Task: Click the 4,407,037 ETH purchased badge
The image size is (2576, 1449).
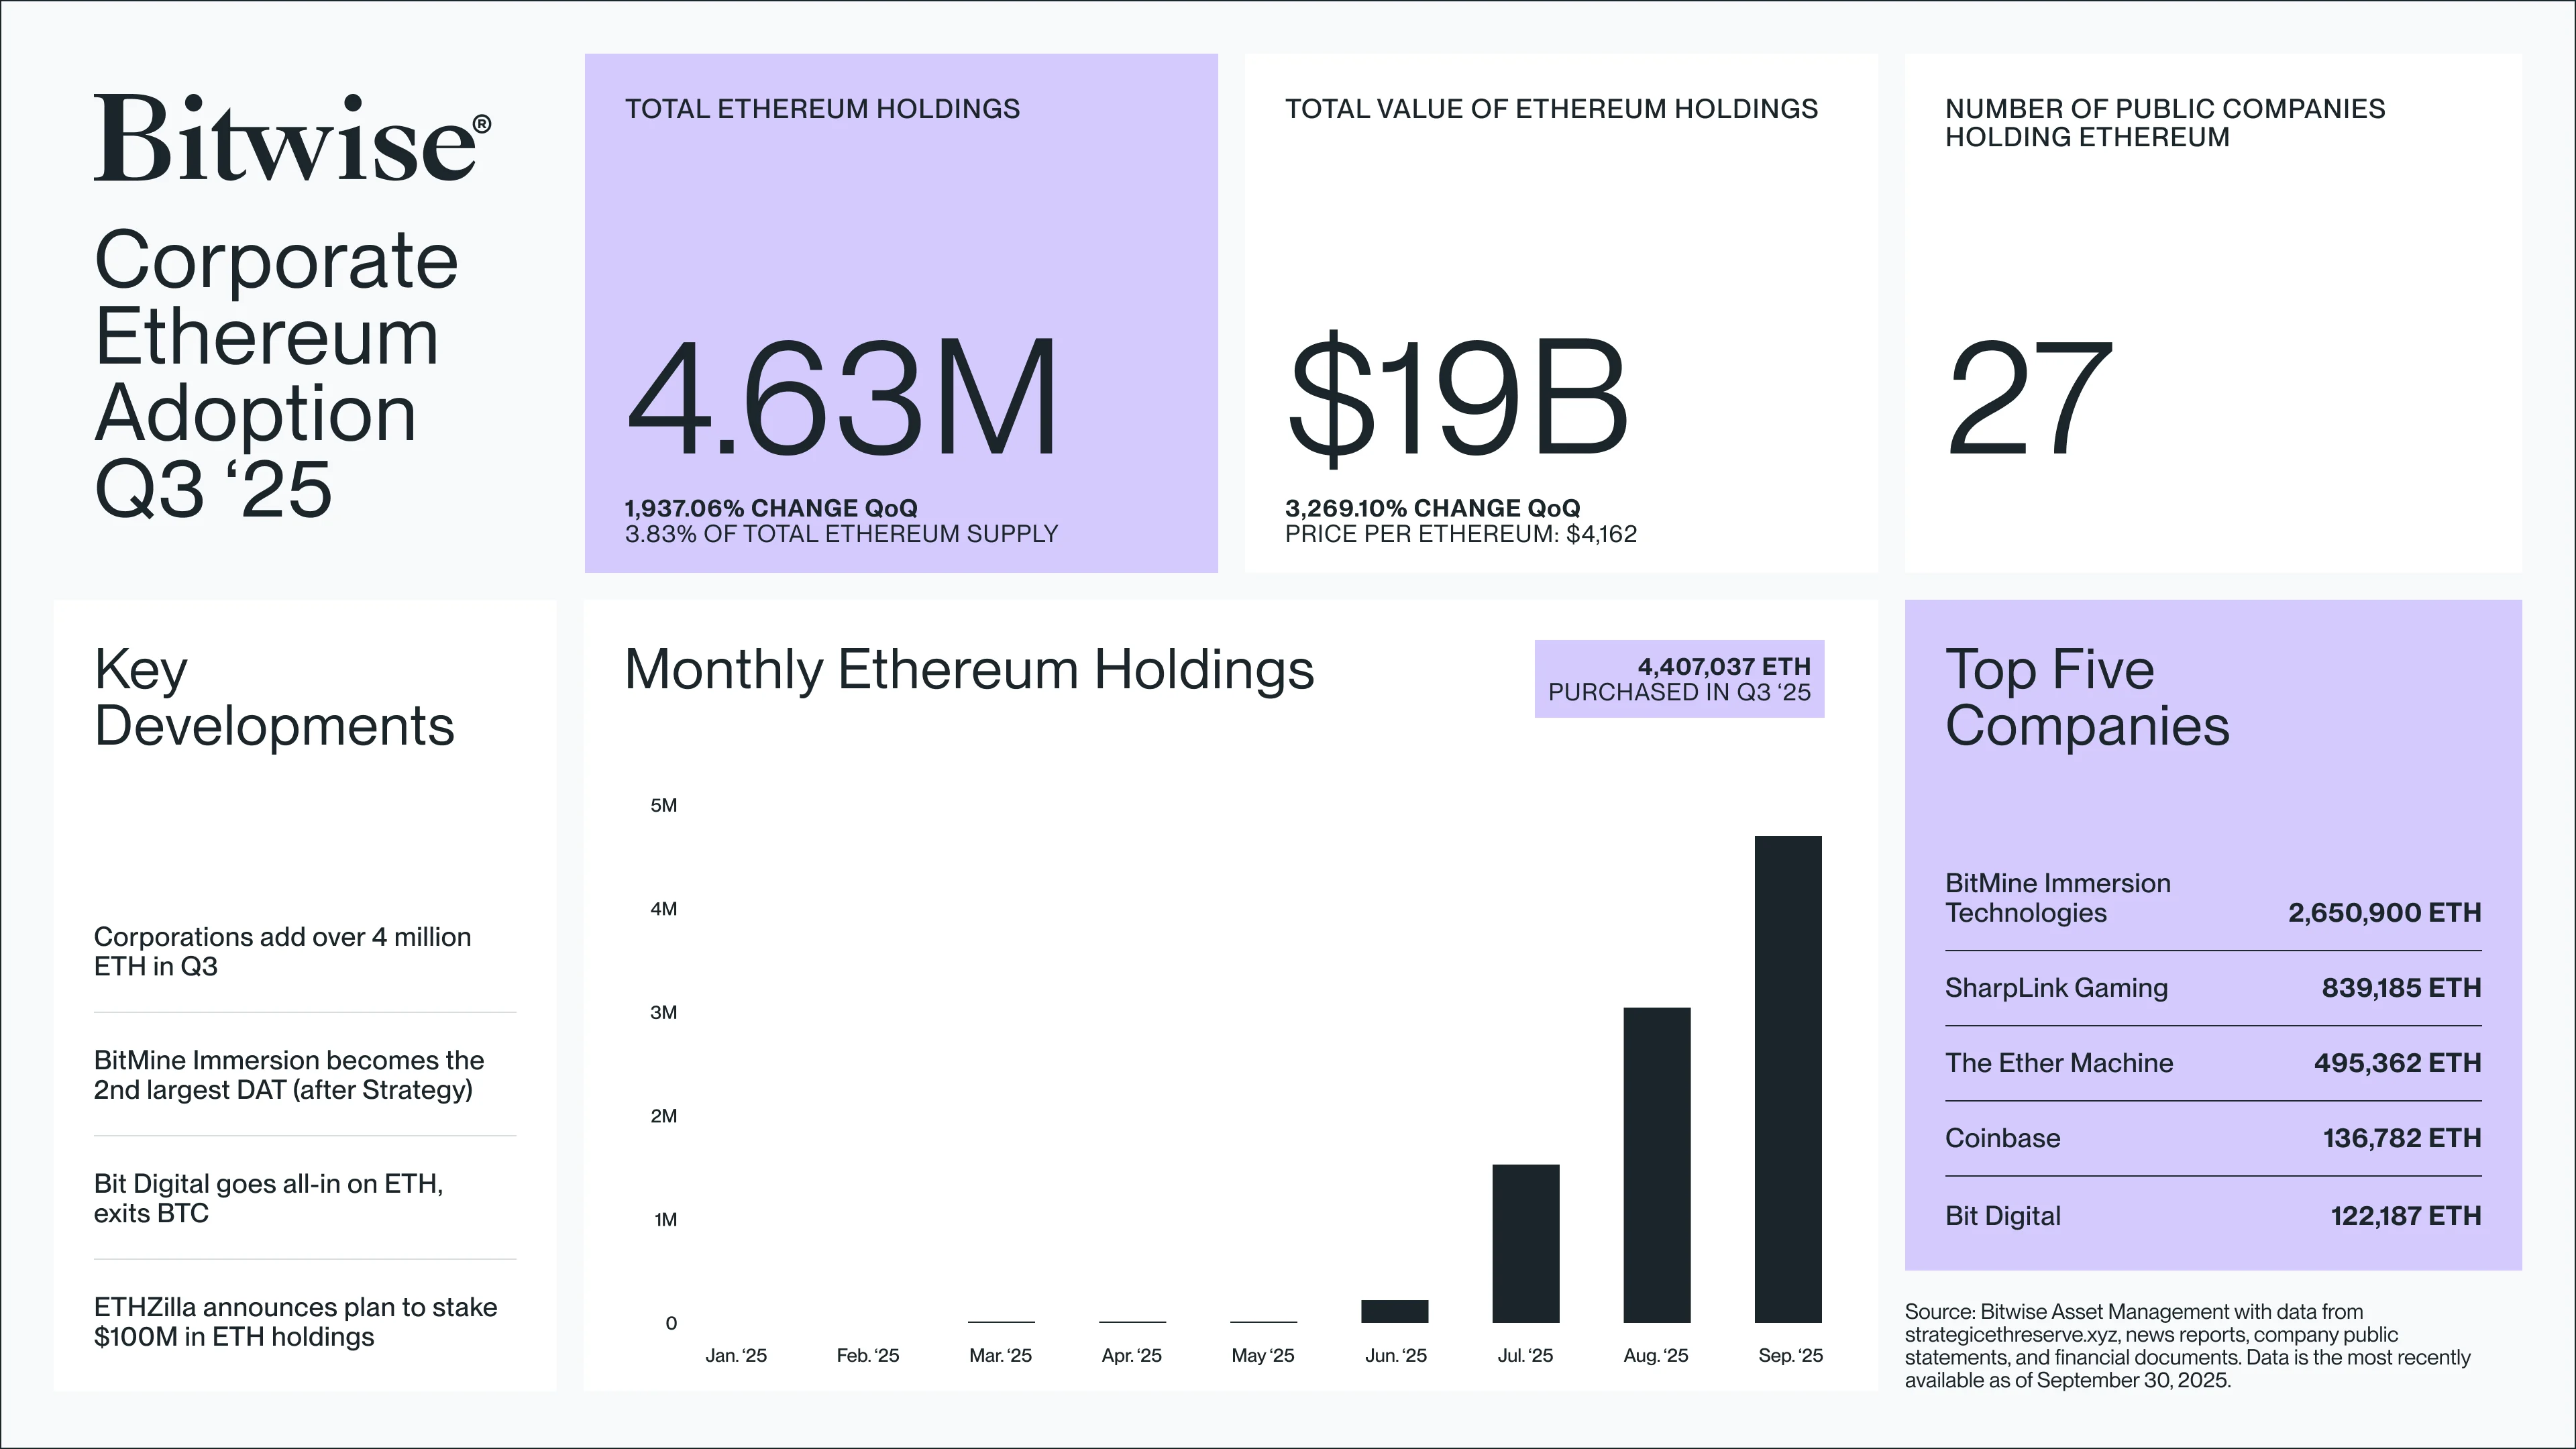Action: (x=1679, y=679)
